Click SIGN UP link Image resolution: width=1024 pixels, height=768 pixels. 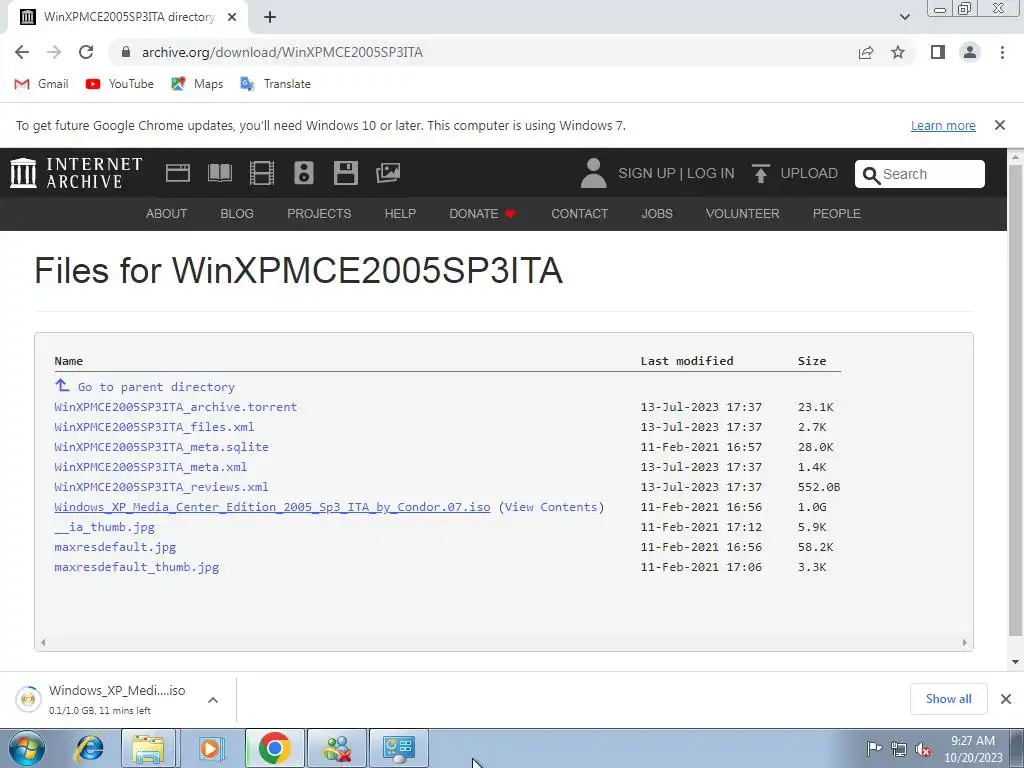(647, 173)
